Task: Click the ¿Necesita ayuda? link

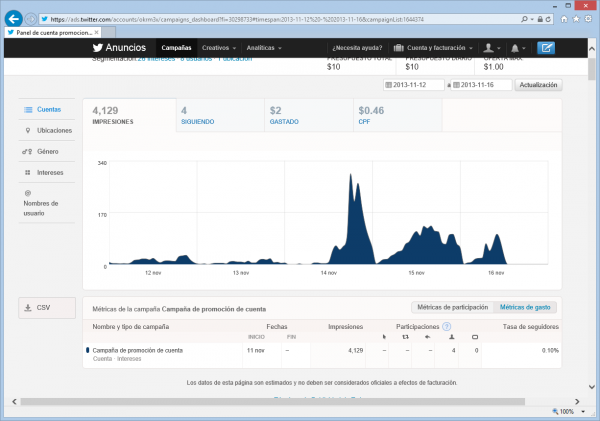Action: point(357,48)
